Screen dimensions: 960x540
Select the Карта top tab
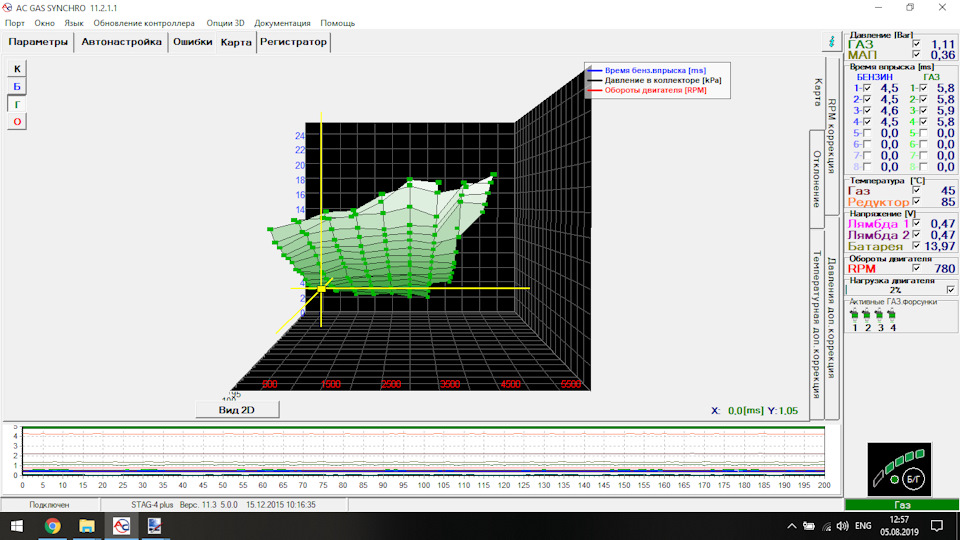[x=236, y=43]
